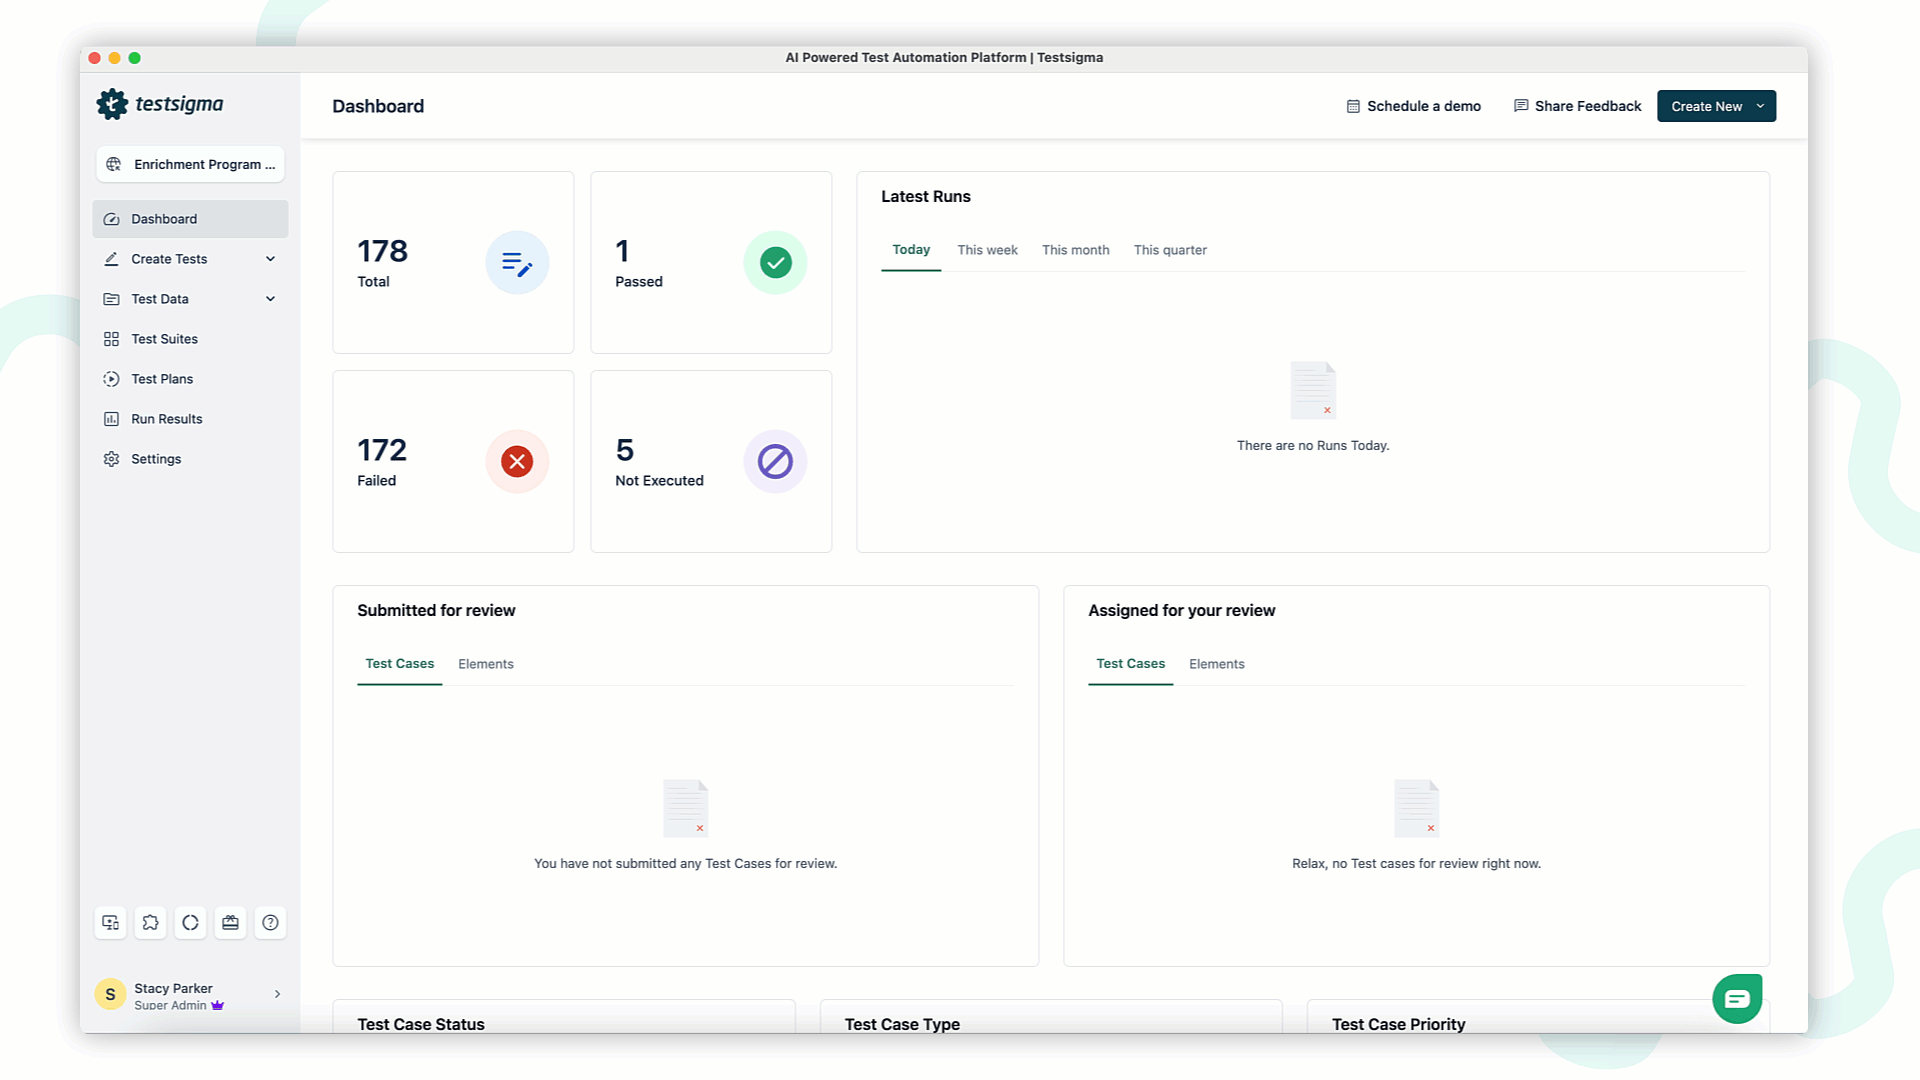The image size is (1920, 1080).
Task: Click the 178 Total count
Action: point(382,251)
